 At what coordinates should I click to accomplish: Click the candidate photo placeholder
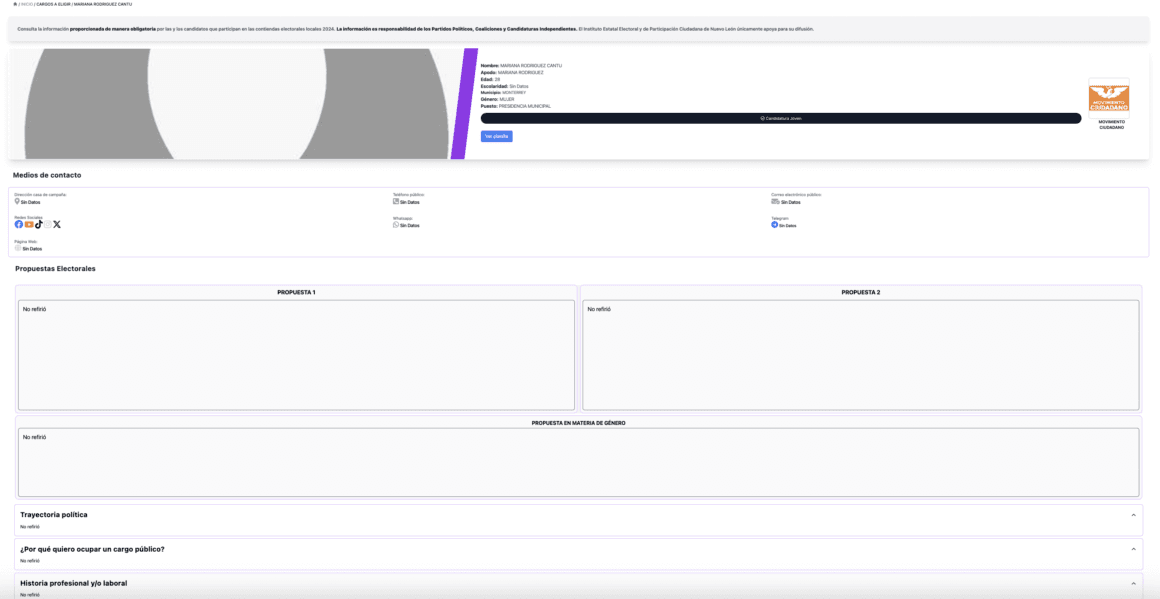tap(235, 104)
